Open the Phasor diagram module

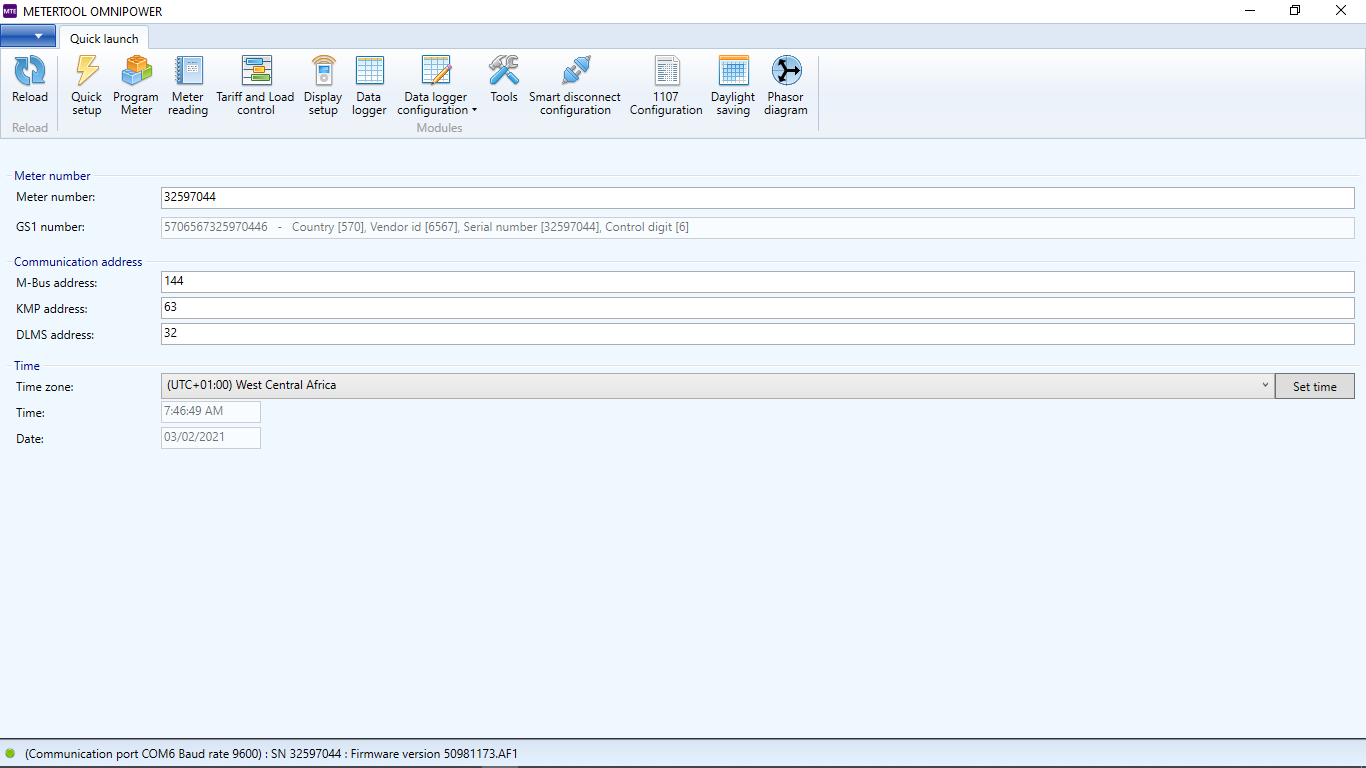tap(786, 85)
